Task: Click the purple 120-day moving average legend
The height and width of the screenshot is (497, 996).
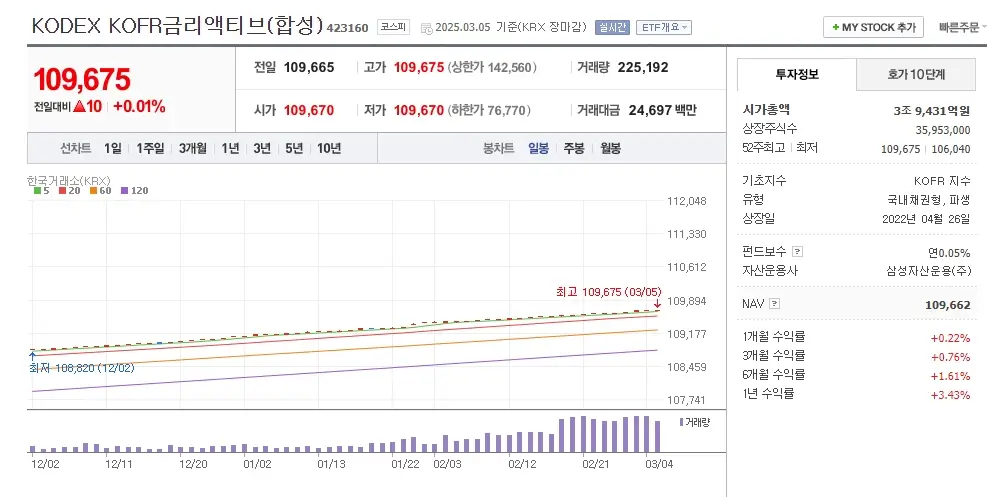Action: point(134,190)
